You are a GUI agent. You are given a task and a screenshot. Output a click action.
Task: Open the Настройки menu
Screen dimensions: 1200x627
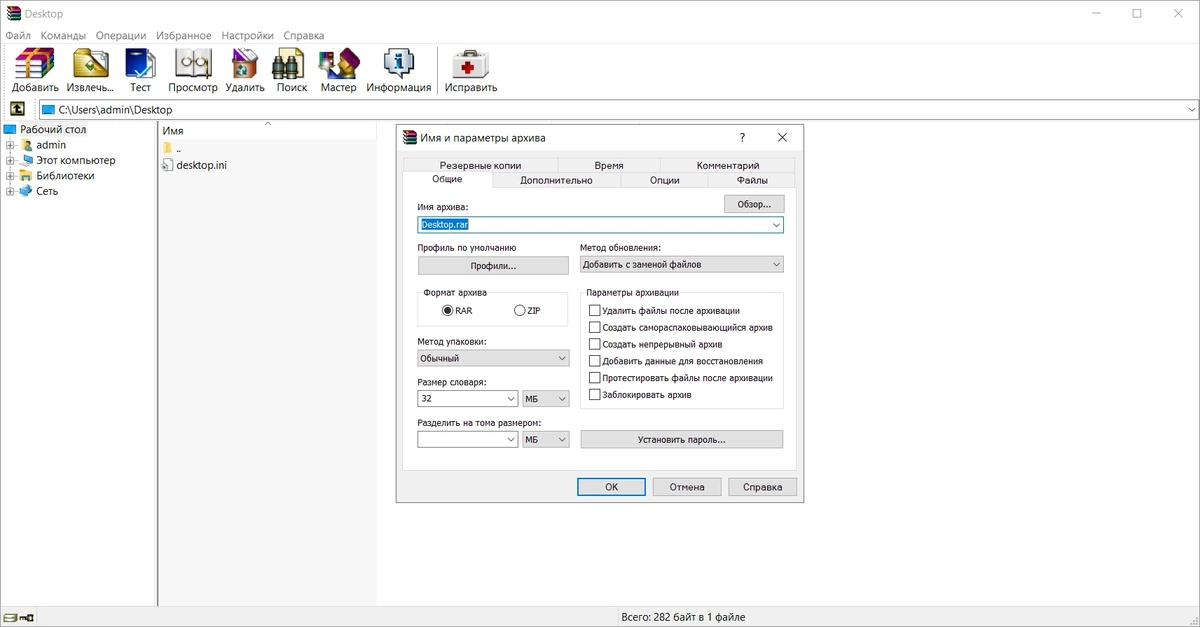248,35
